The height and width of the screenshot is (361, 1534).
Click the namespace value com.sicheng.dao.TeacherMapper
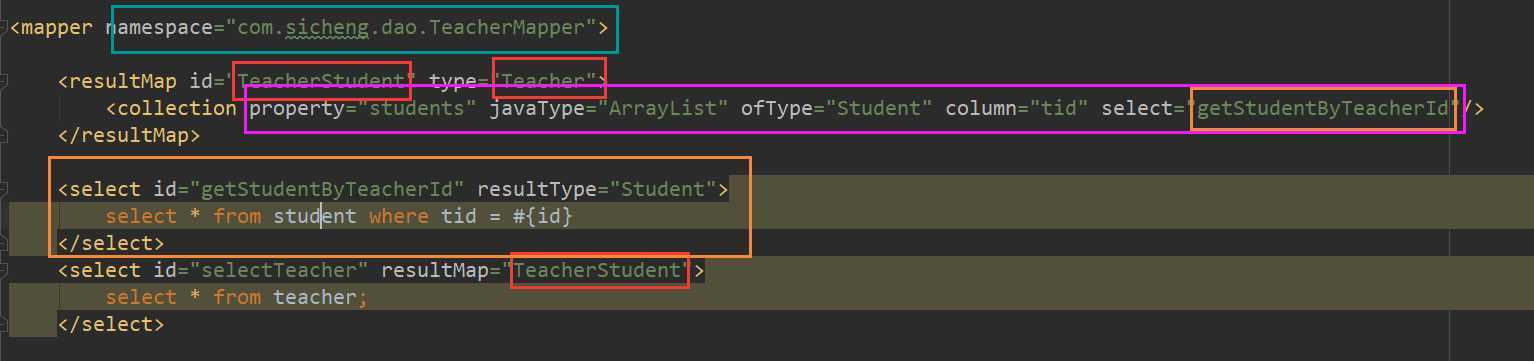(408, 28)
